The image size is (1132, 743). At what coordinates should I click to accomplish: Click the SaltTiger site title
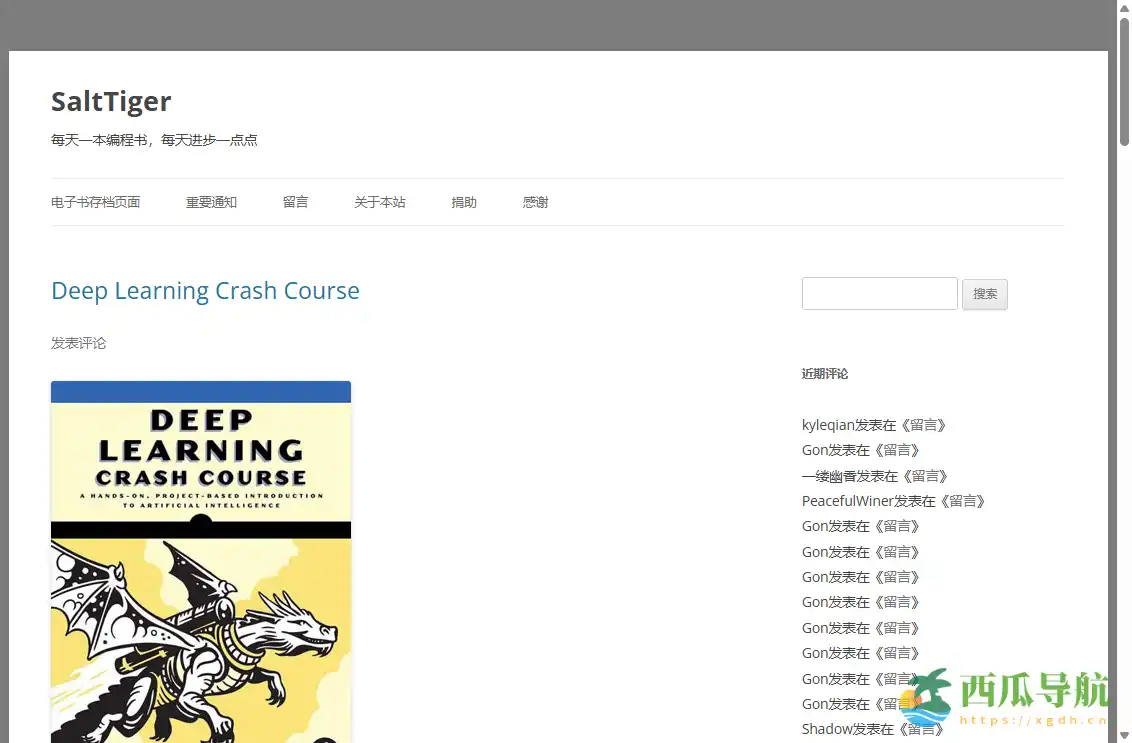(111, 101)
